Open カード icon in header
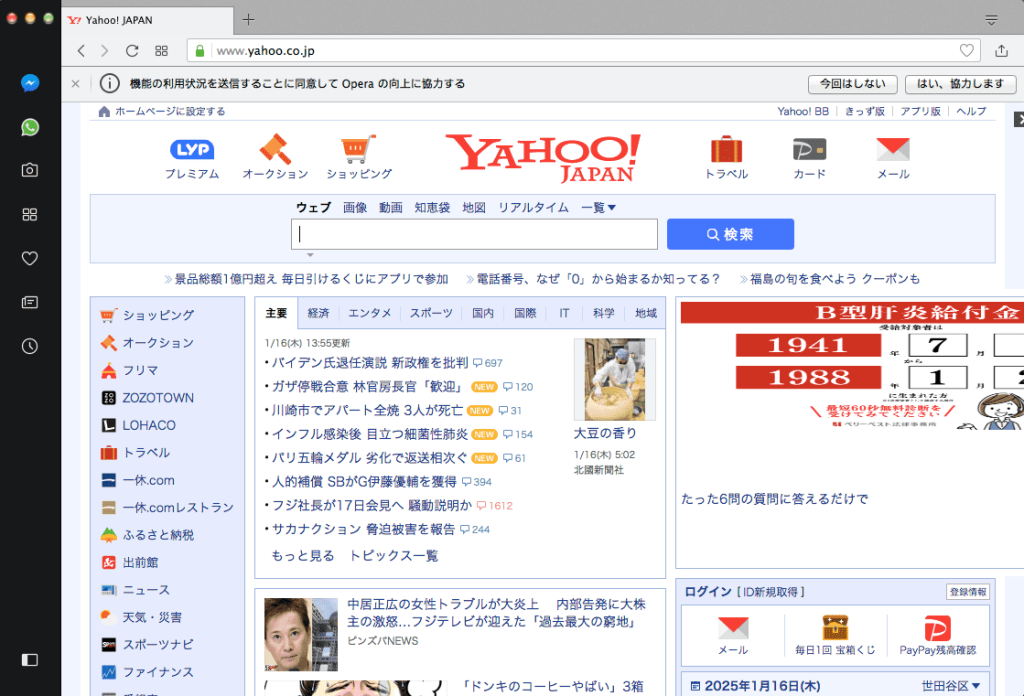The height and width of the screenshot is (696, 1024). click(809, 157)
